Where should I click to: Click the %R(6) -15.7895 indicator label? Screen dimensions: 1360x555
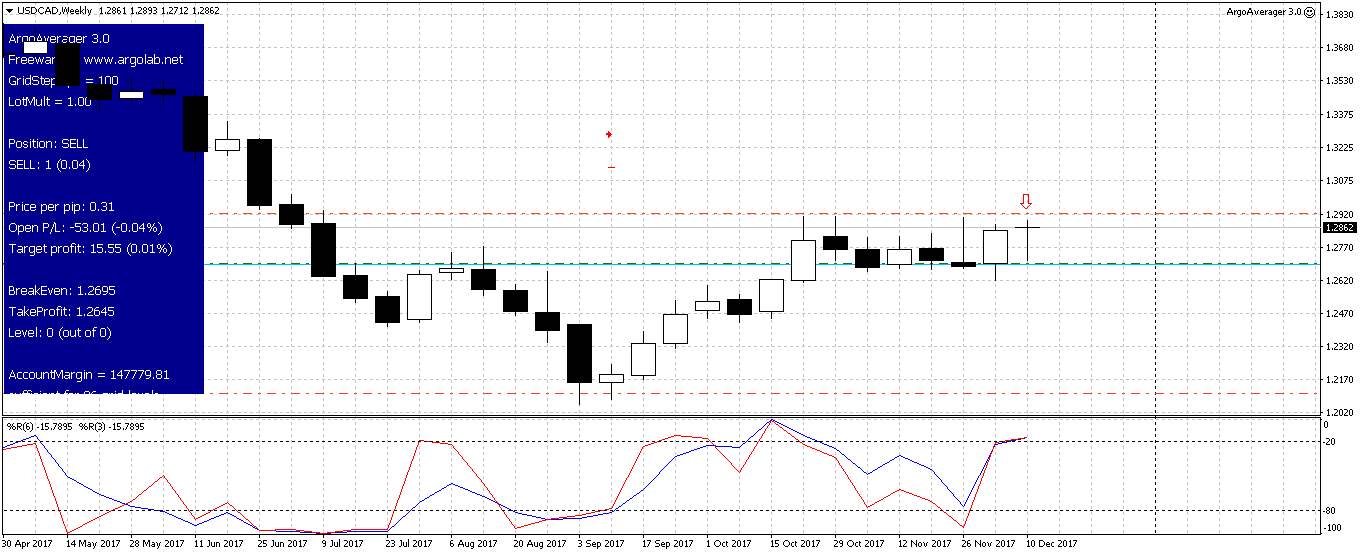tap(40, 427)
